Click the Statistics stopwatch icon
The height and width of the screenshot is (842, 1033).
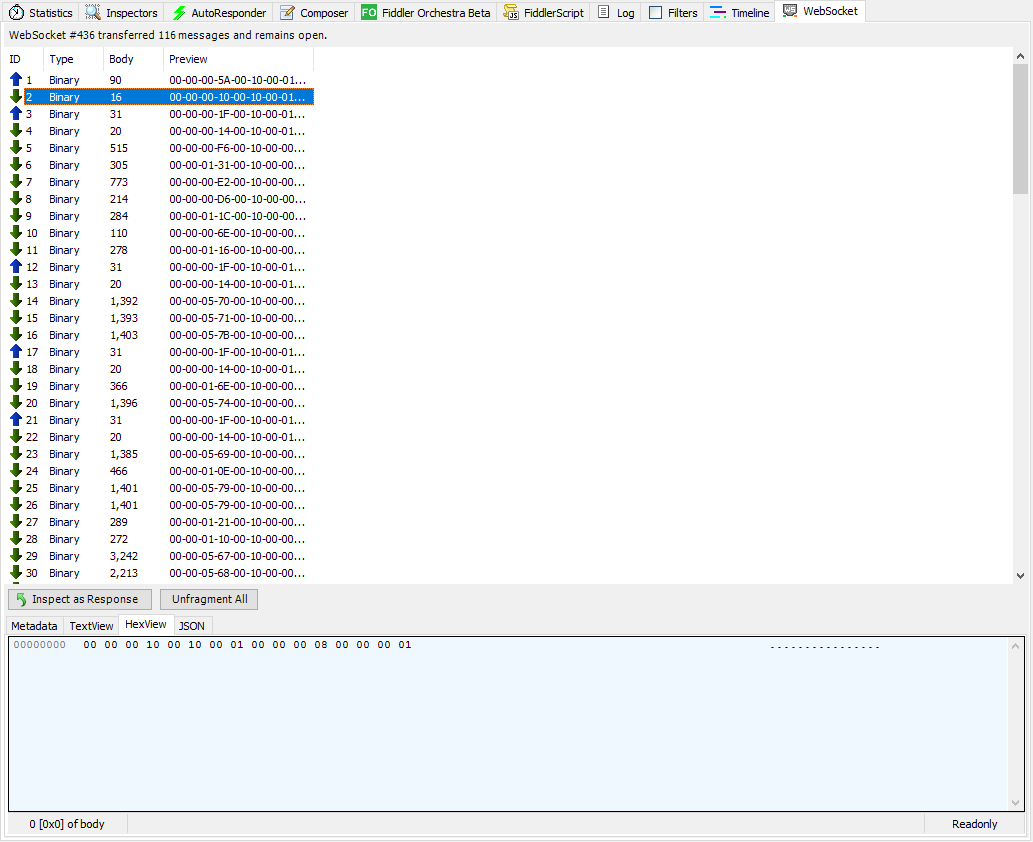pyautogui.click(x=16, y=13)
